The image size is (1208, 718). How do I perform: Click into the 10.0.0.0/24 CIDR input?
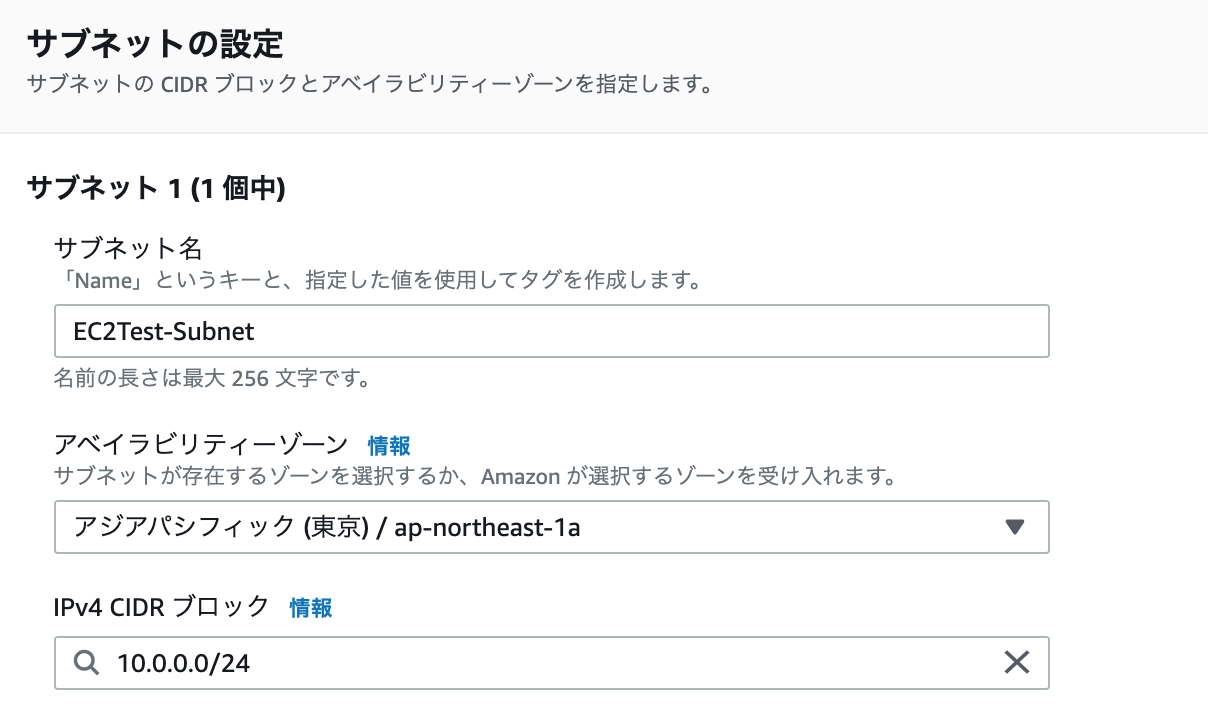pos(552,662)
